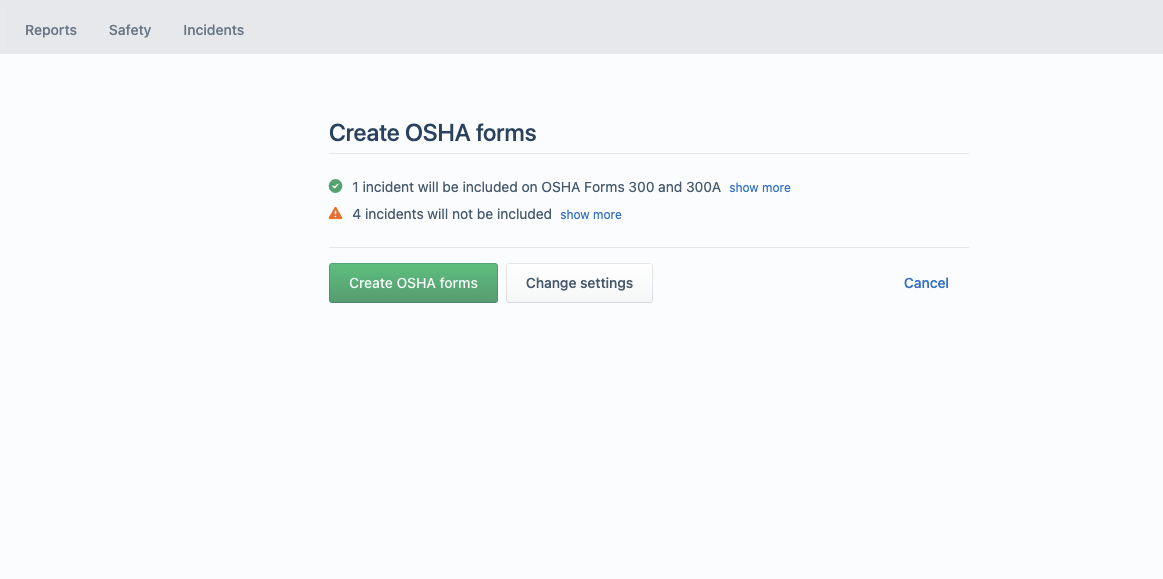Screen dimensions: 1163x579
Task: Expand excluded incidents via show more
Action: (x=590, y=214)
